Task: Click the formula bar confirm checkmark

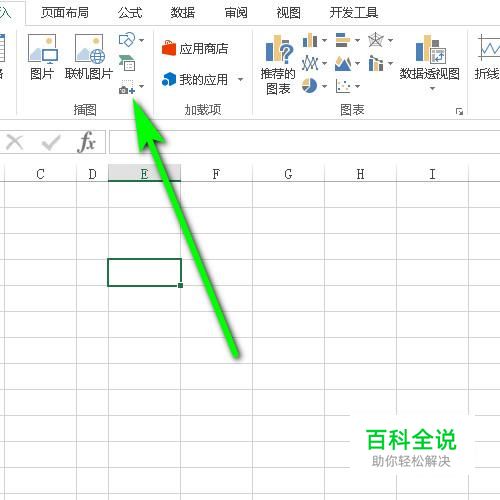Action: click(x=51, y=142)
